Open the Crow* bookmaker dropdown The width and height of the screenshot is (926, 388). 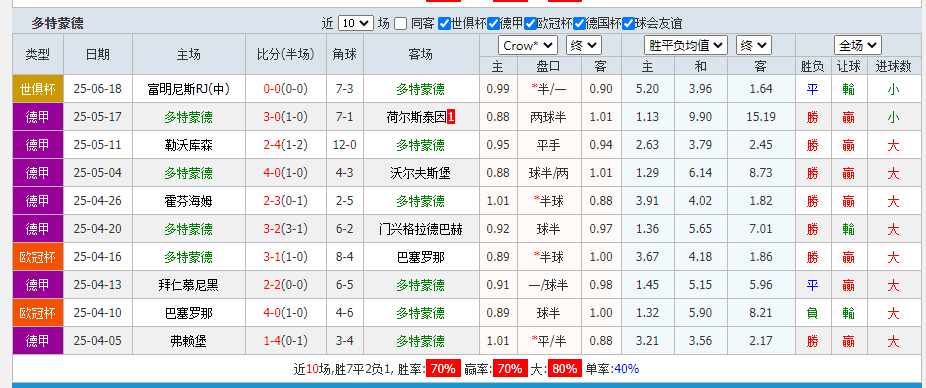coord(528,45)
